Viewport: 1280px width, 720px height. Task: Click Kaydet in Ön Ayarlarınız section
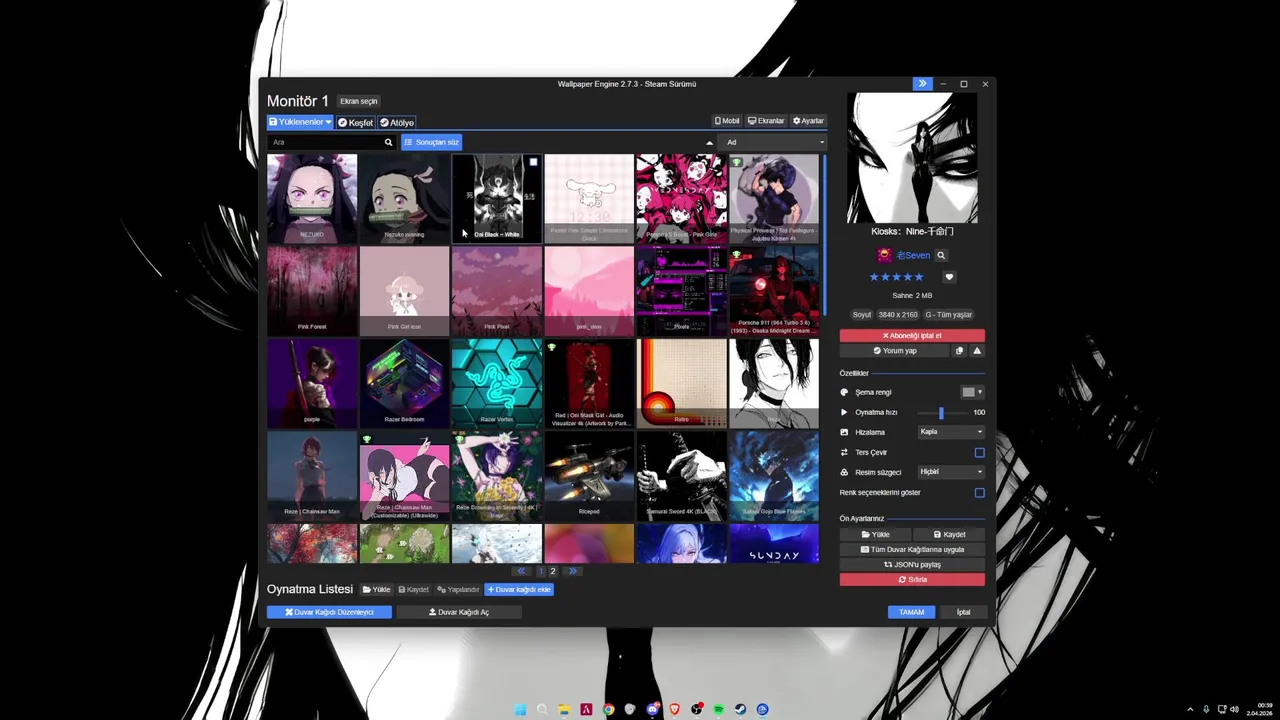pyautogui.click(x=949, y=534)
